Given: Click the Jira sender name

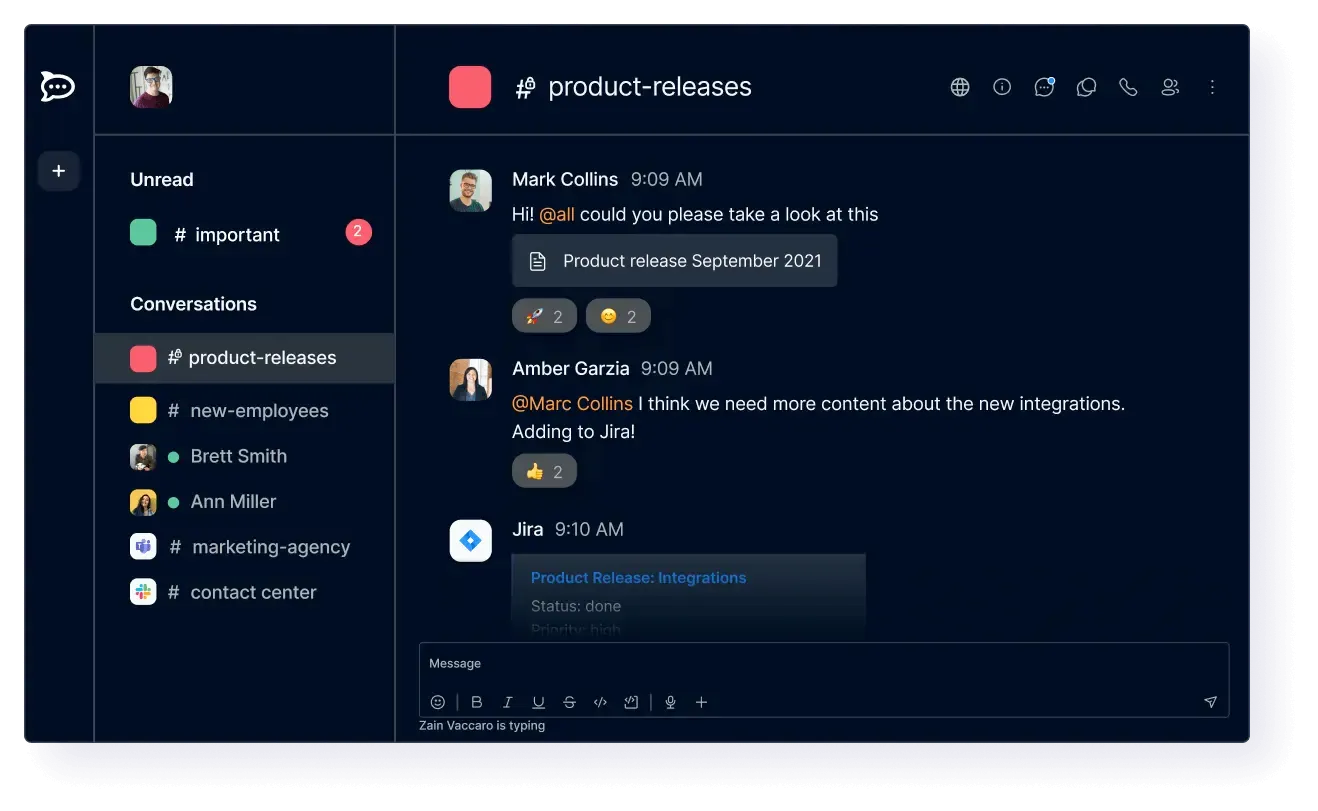Looking at the screenshot, I should (528, 529).
